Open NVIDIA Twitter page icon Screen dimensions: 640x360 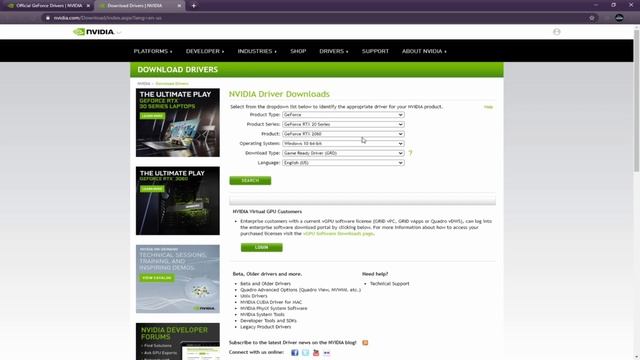point(305,353)
